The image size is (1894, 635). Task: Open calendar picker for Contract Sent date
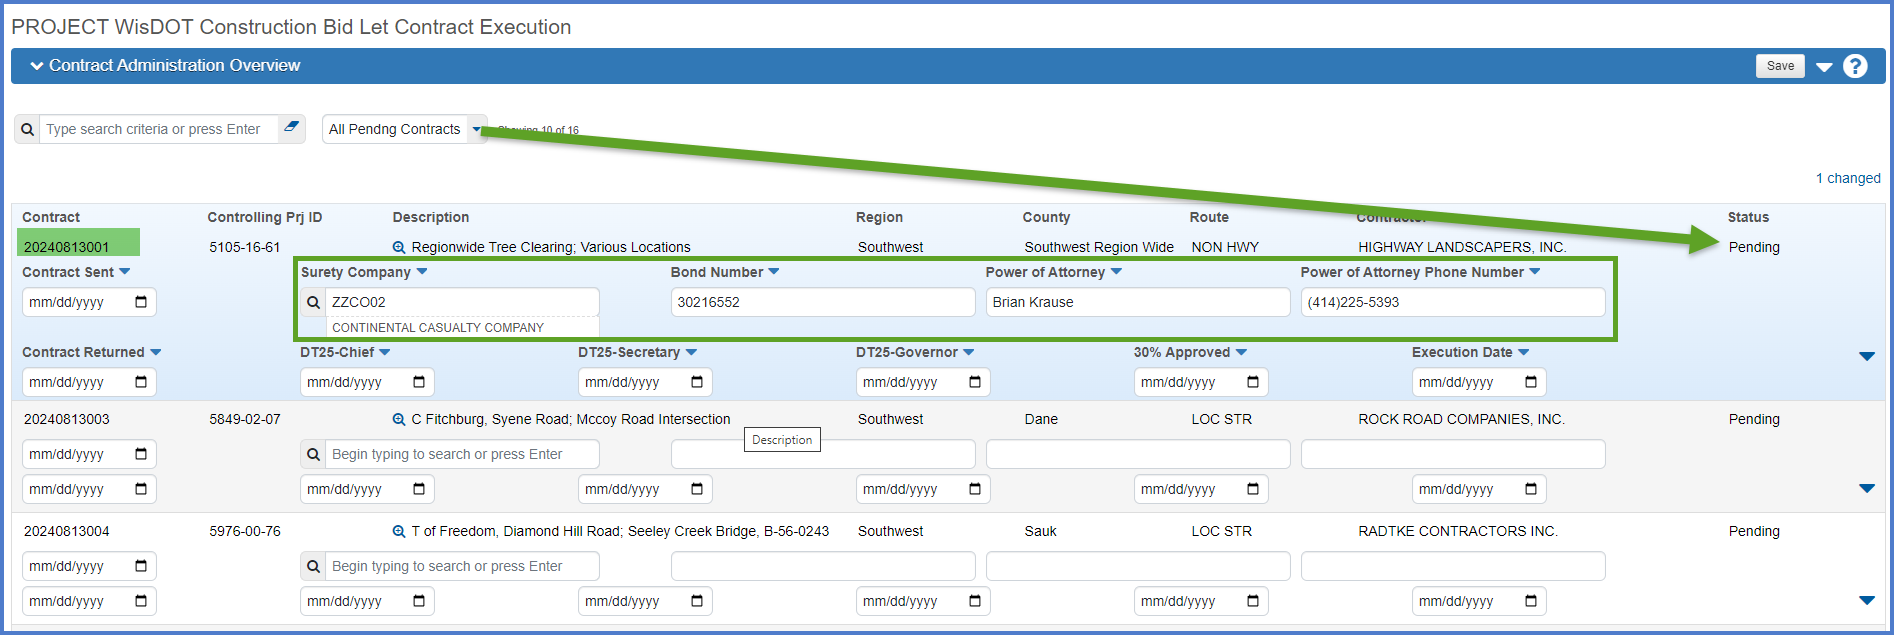tap(141, 302)
